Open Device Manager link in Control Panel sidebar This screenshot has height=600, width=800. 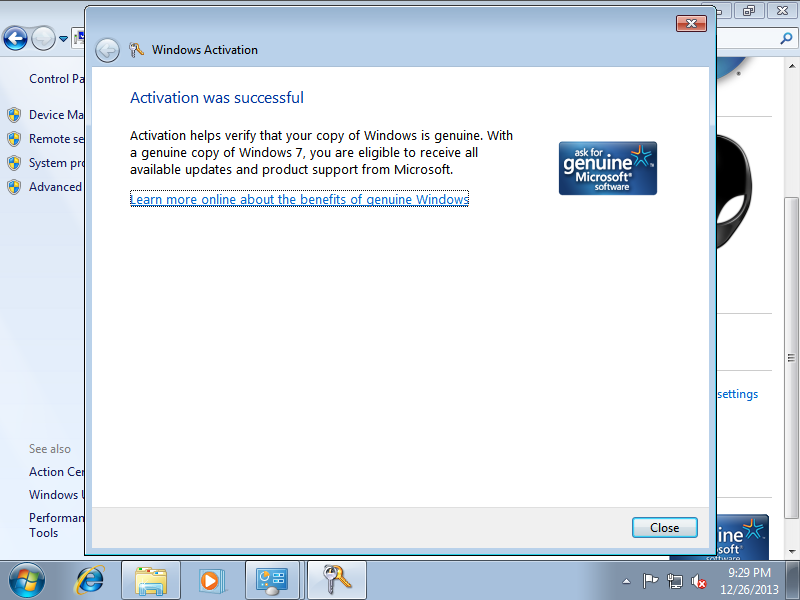pos(56,115)
